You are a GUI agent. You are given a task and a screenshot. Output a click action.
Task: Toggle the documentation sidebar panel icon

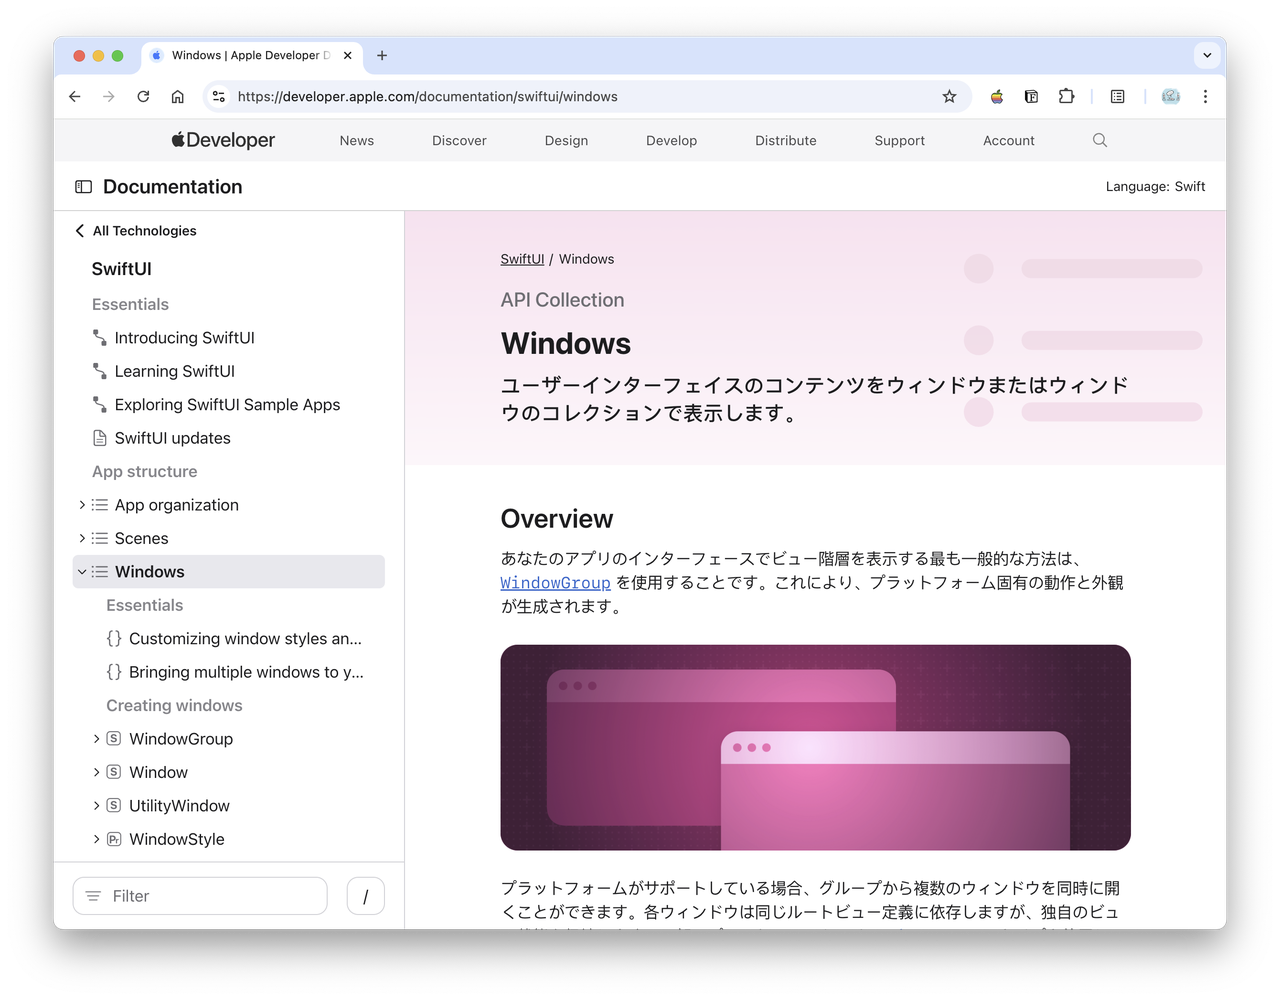pos(84,187)
